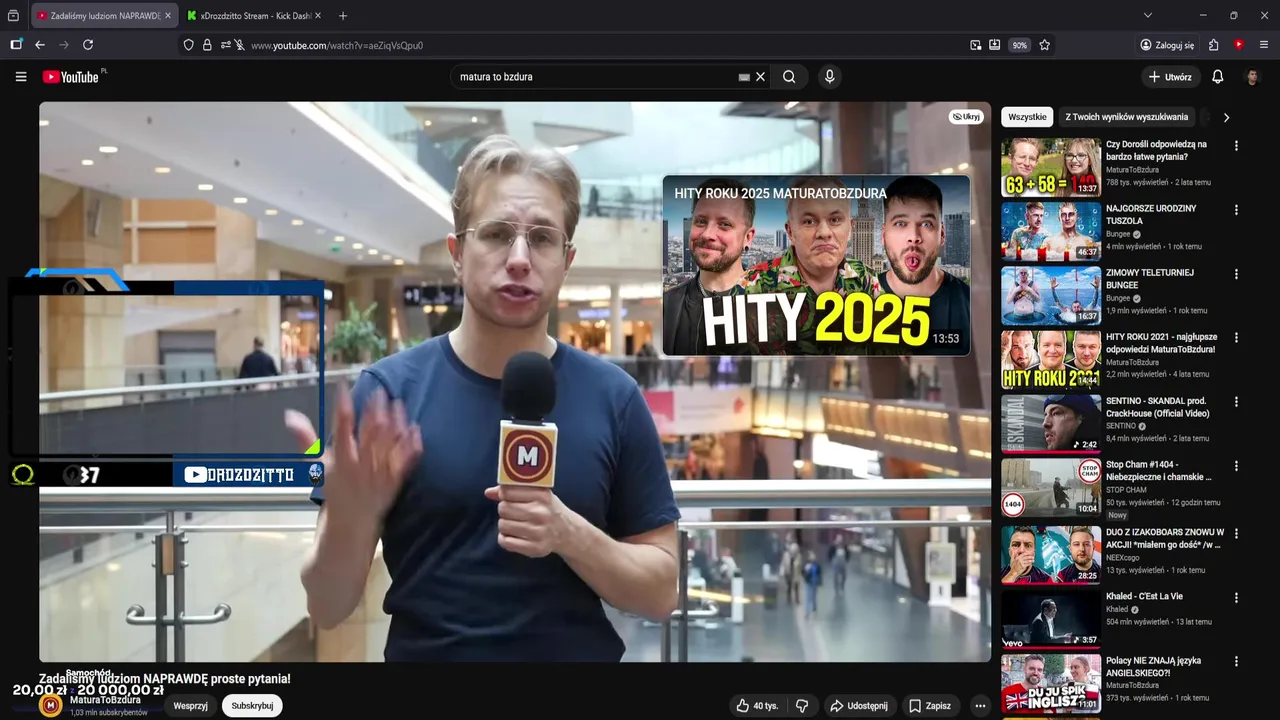Switch to xDrozdzitto Stream Kick tab

(x=256, y=16)
